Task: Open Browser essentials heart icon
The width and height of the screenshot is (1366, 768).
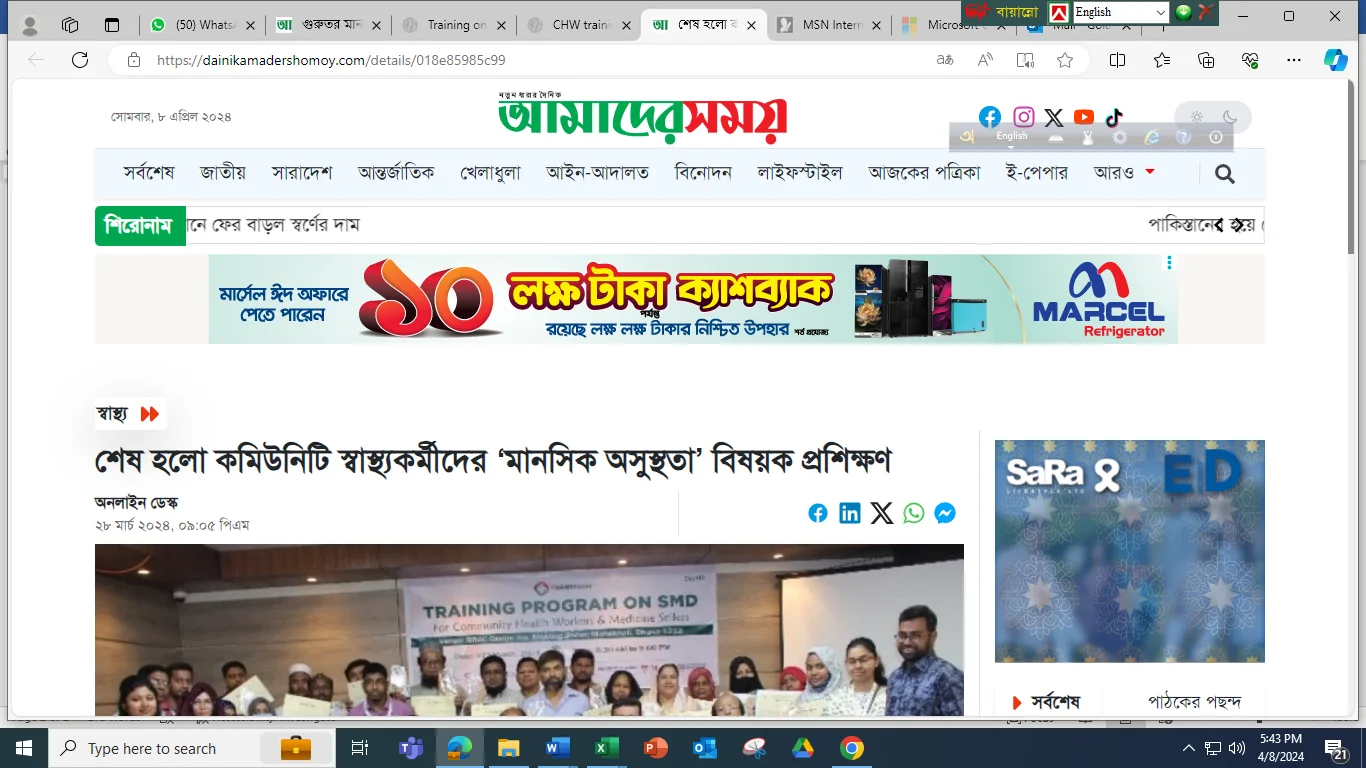Action: coord(1250,60)
